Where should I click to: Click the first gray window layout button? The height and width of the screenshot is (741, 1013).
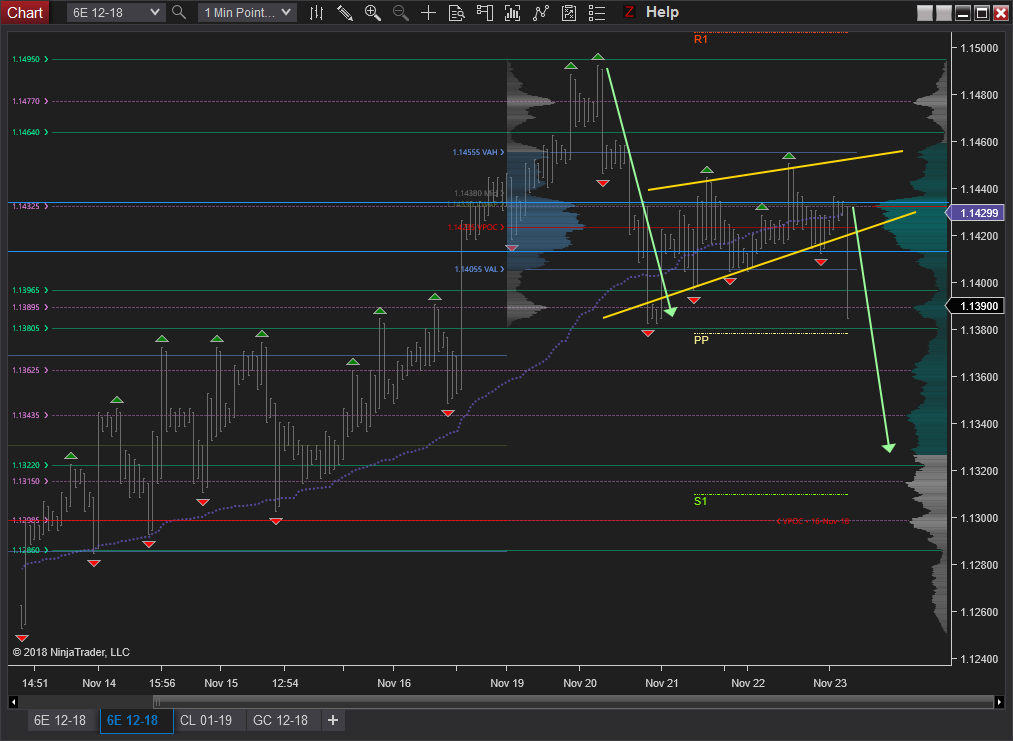tap(924, 13)
